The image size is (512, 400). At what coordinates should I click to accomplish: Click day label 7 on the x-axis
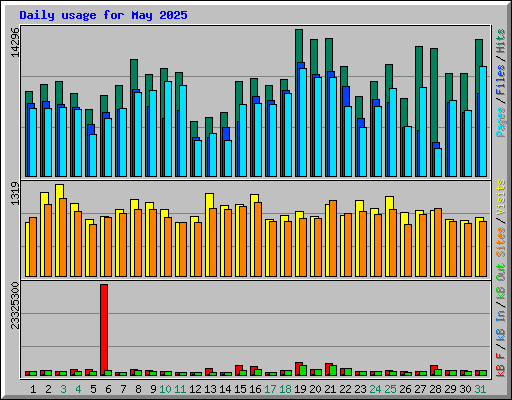(x=123, y=389)
